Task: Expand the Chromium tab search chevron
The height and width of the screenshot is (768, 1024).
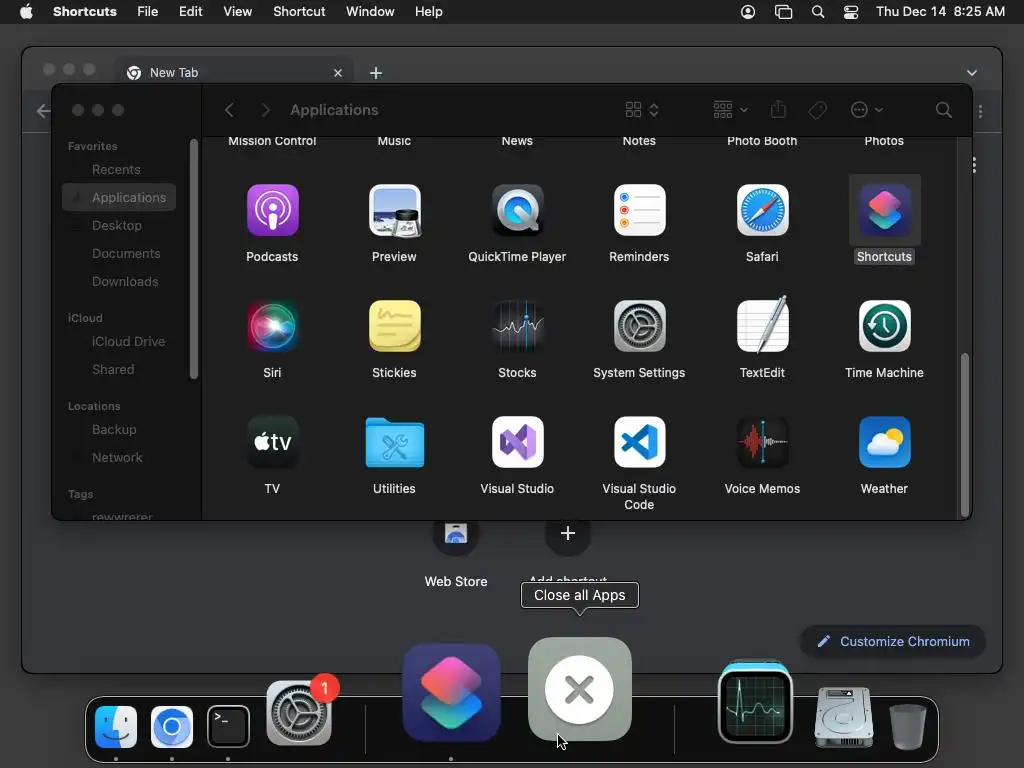Action: (972, 72)
